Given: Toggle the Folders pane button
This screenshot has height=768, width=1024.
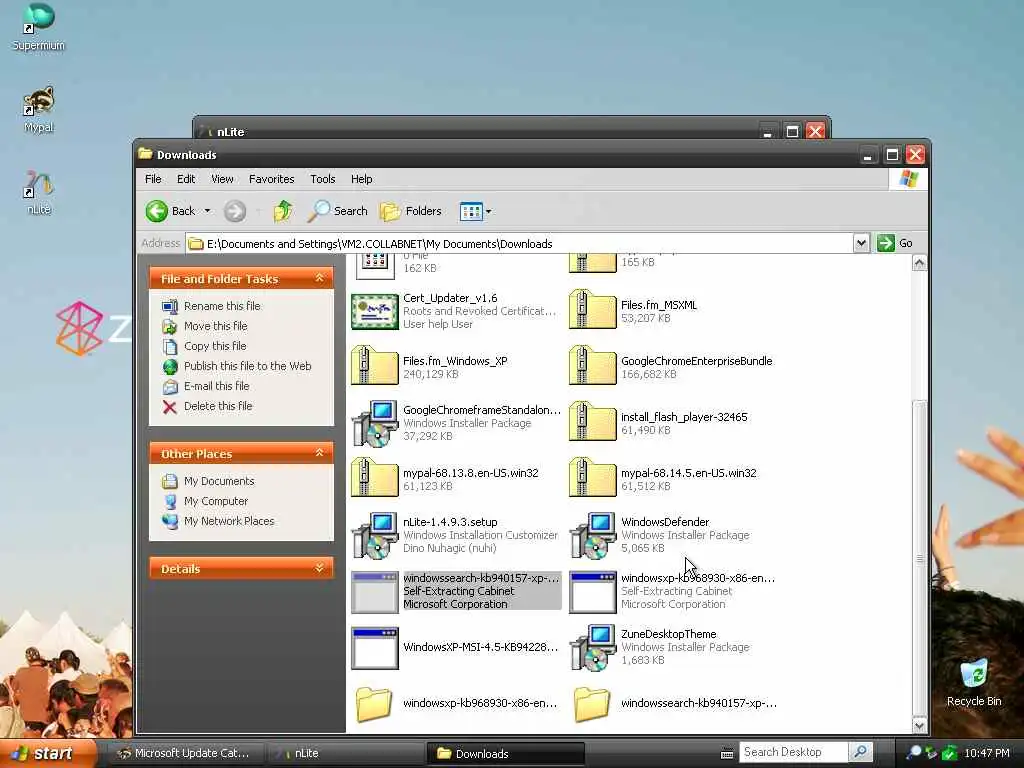Looking at the screenshot, I should tap(411, 211).
